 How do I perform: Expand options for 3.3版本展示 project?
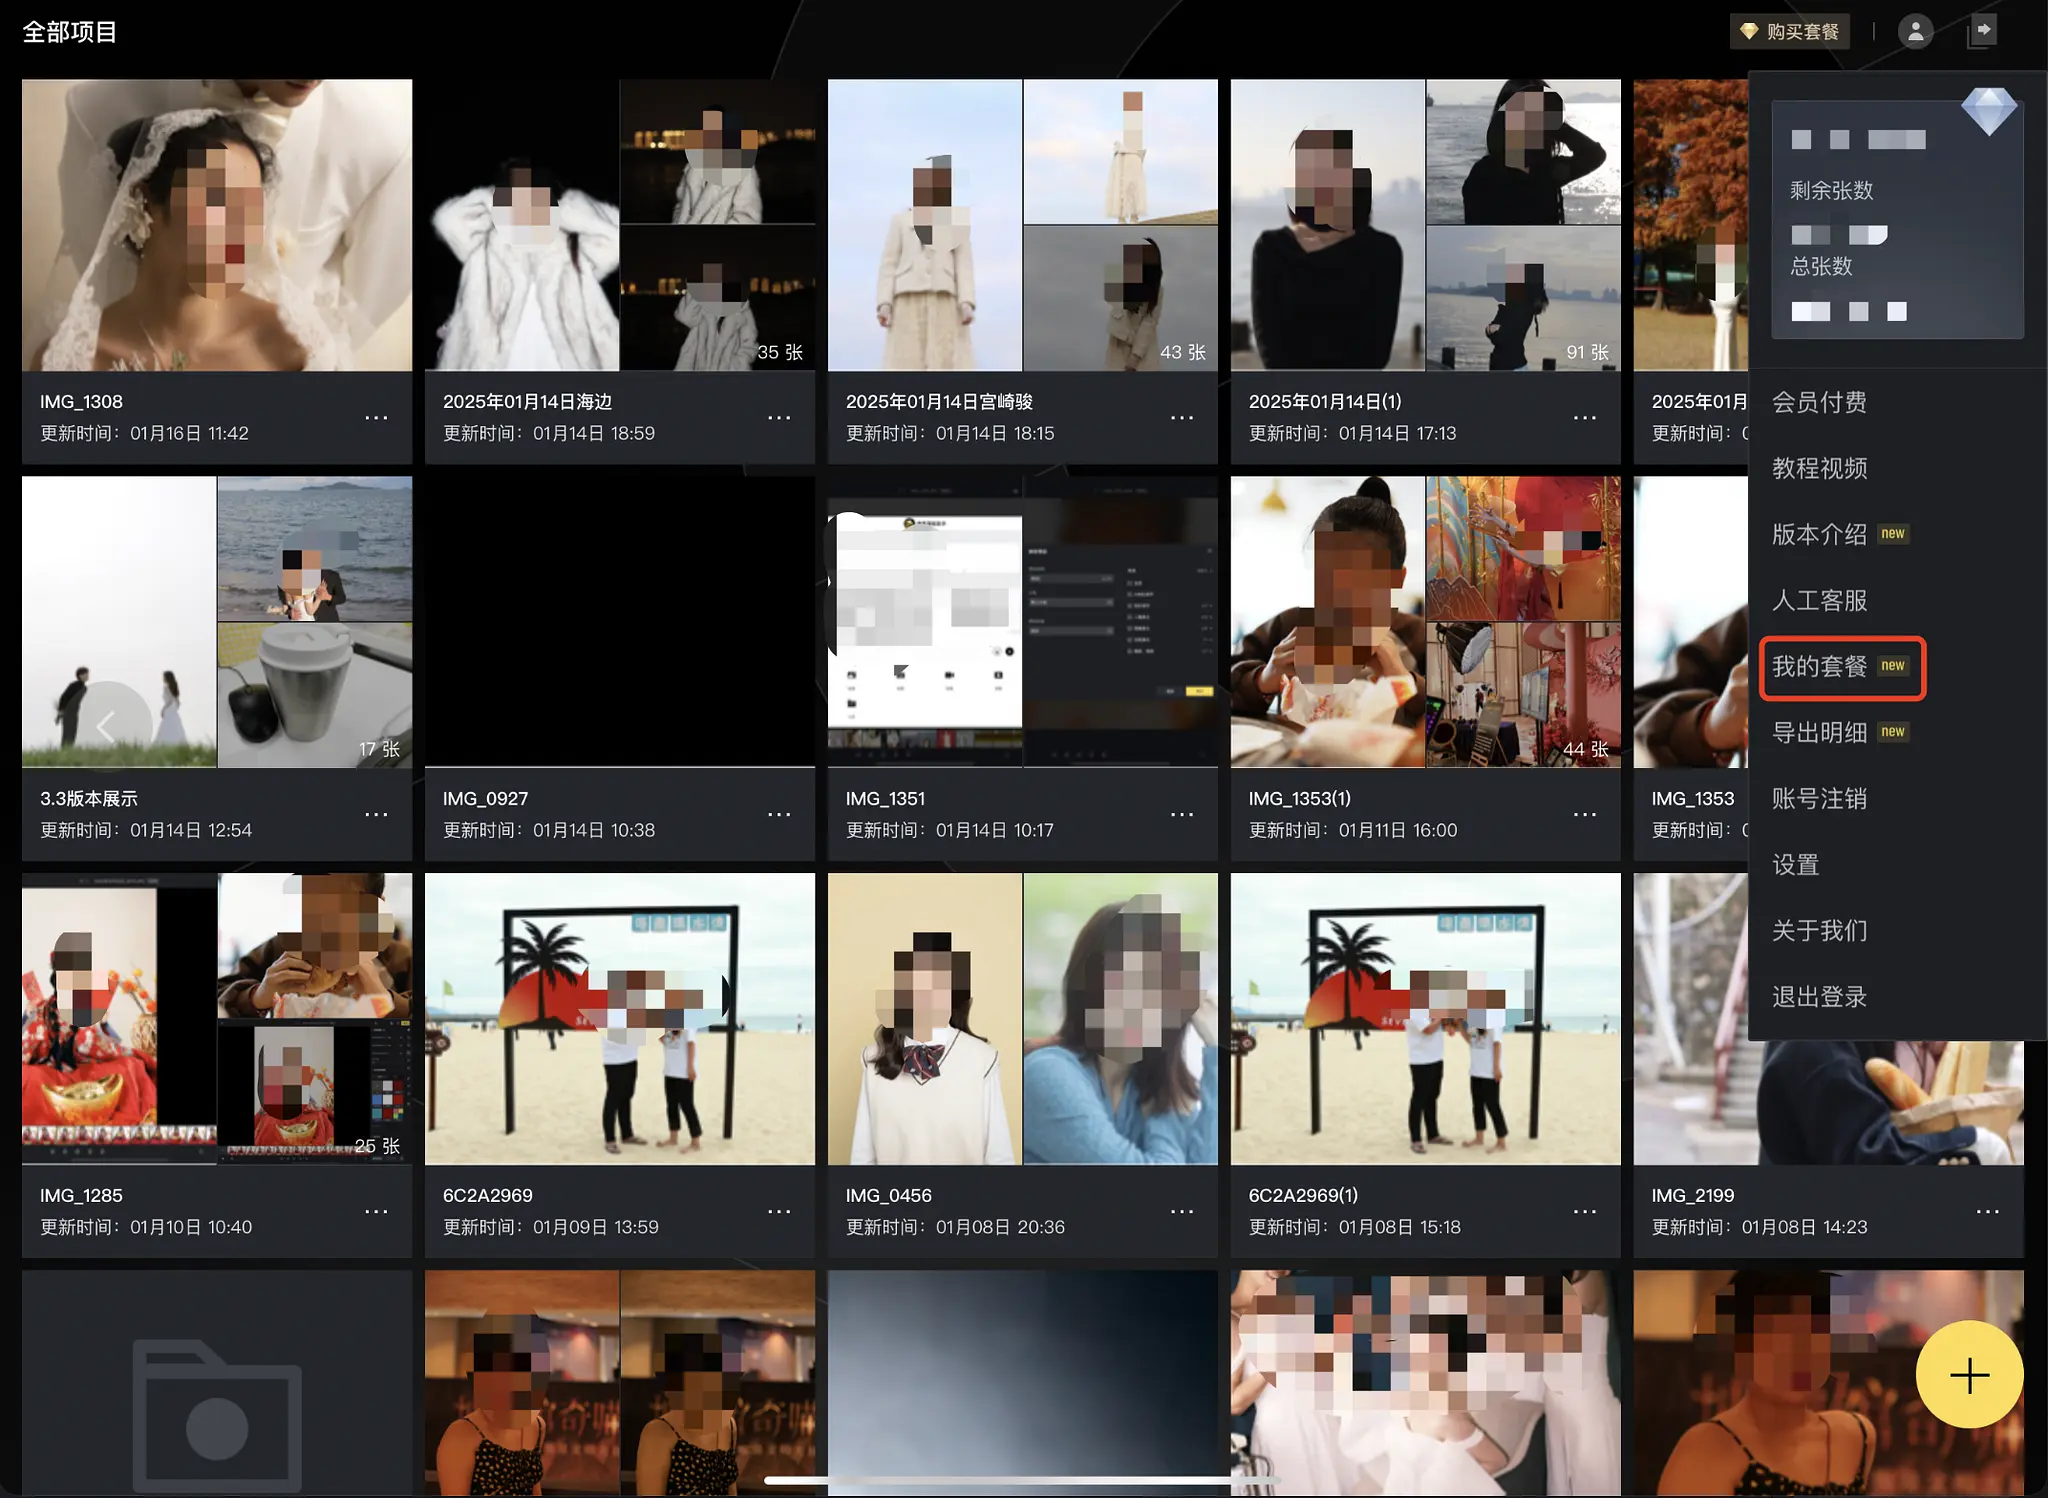click(x=376, y=814)
